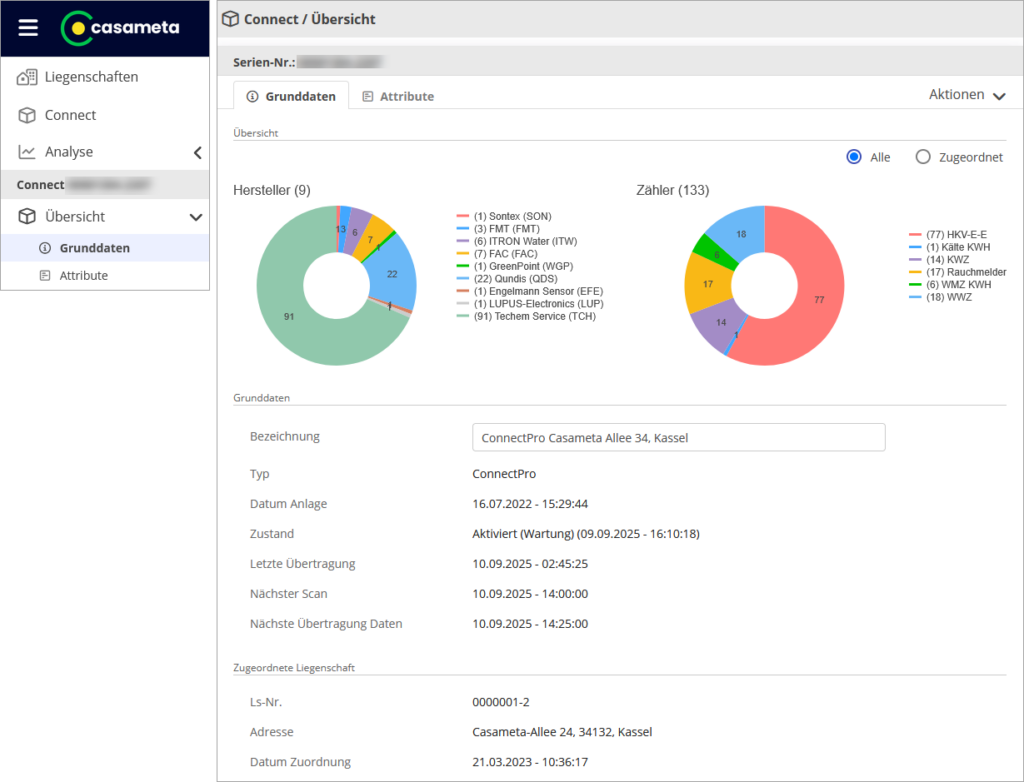Click the Liegenschaften building icon

click(27, 77)
